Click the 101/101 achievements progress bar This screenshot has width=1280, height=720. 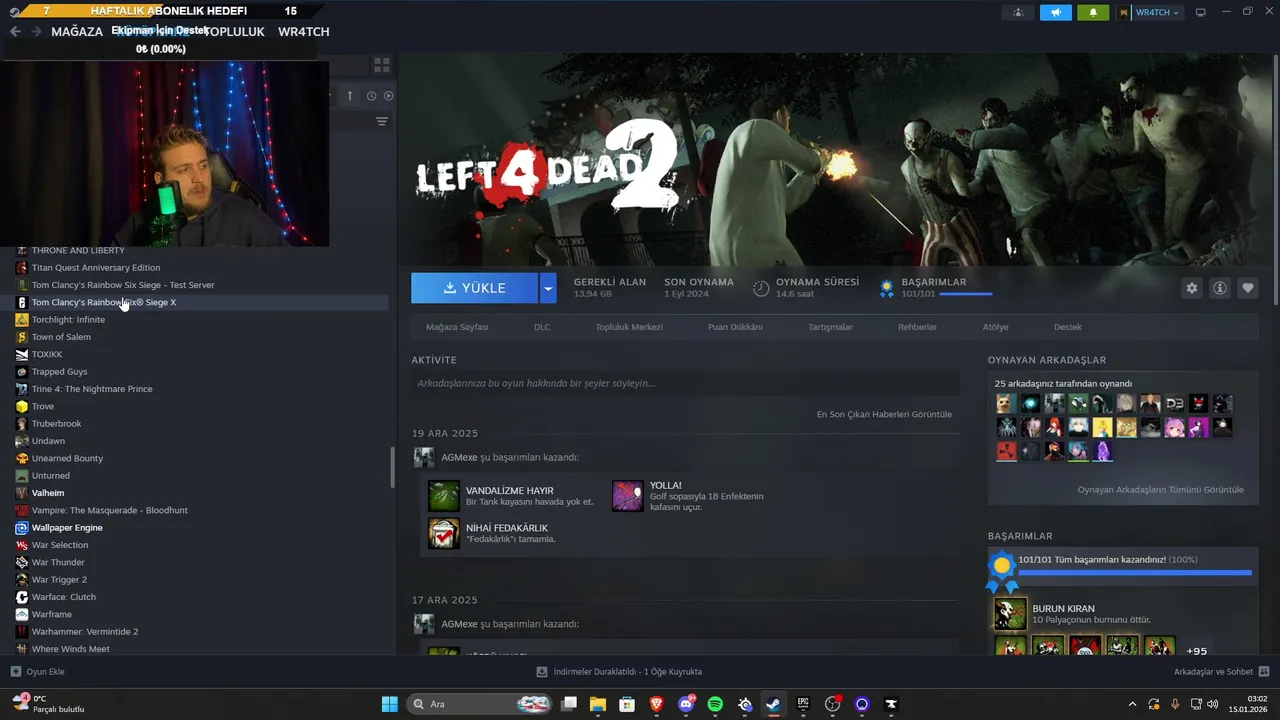(1134, 572)
